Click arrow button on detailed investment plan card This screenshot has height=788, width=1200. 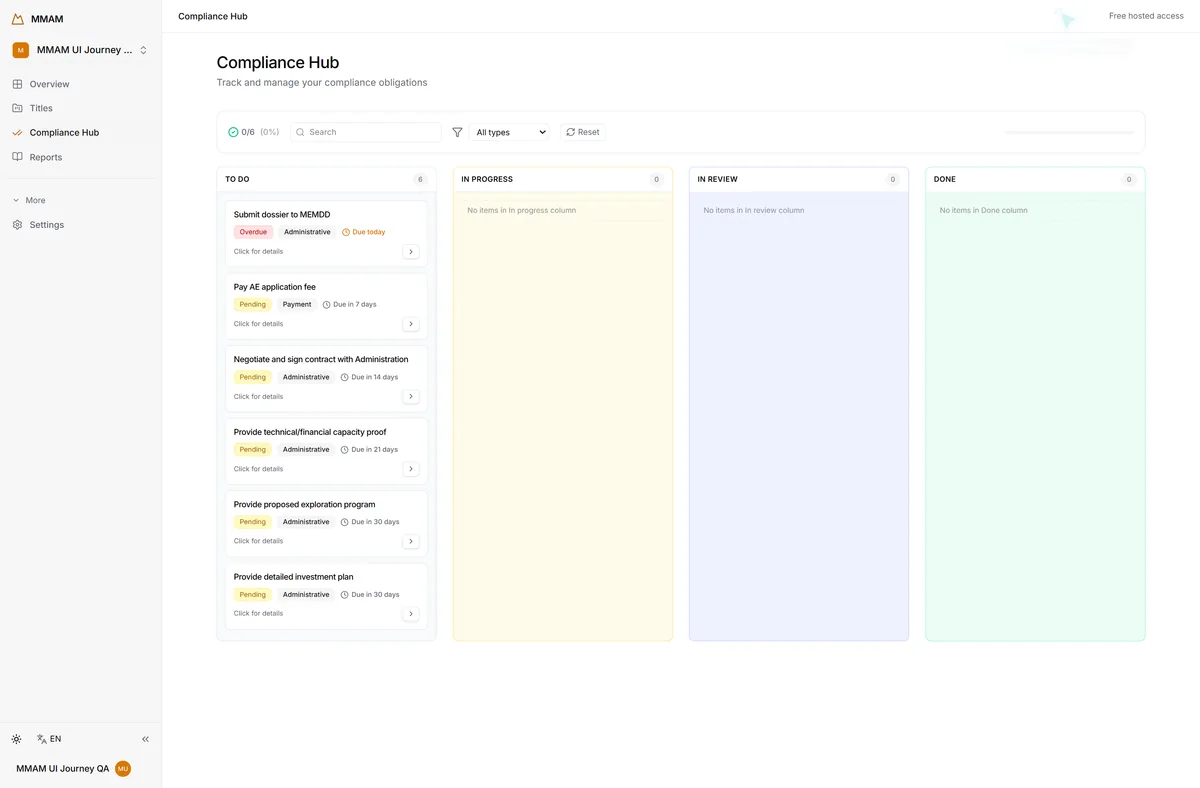(x=411, y=614)
